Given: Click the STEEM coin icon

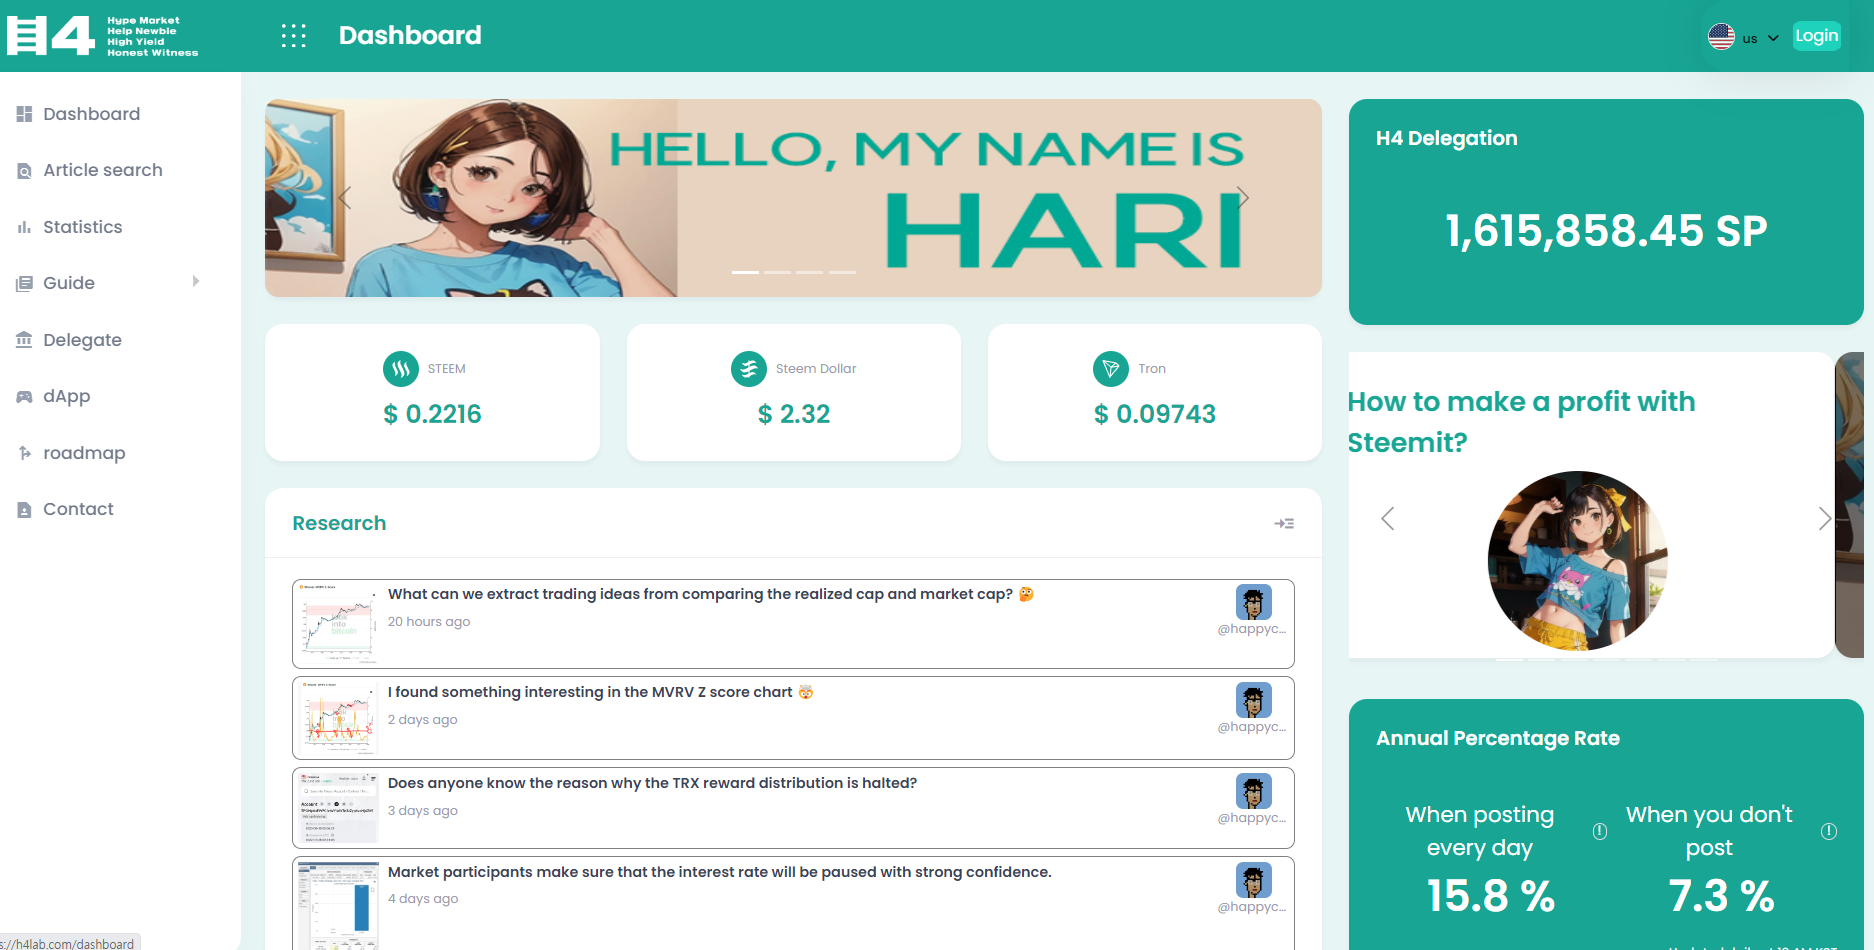Looking at the screenshot, I should [401, 369].
